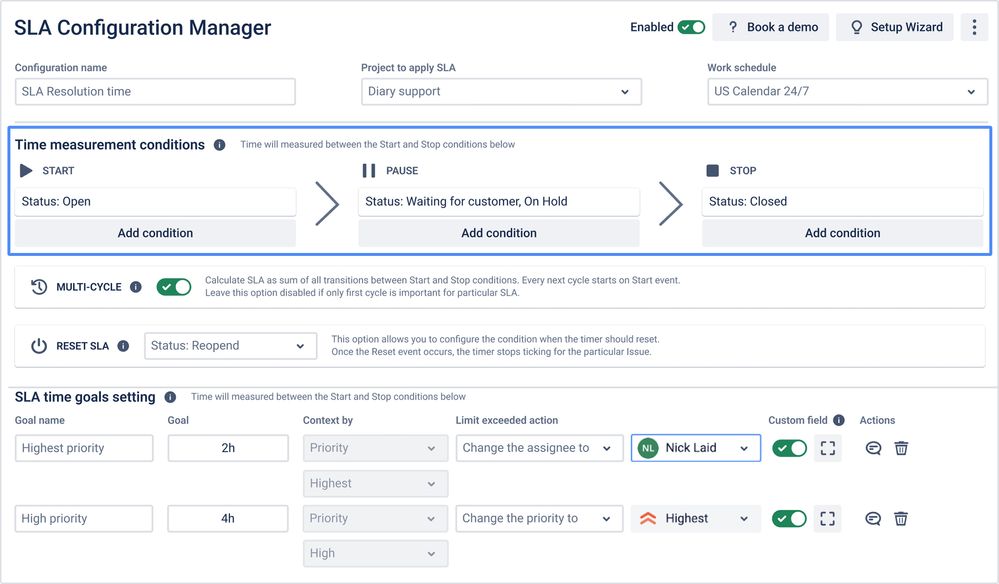Screen dimensions: 999x584
Task: Open the comment bubble for Highest priority goal
Action: (872, 448)
